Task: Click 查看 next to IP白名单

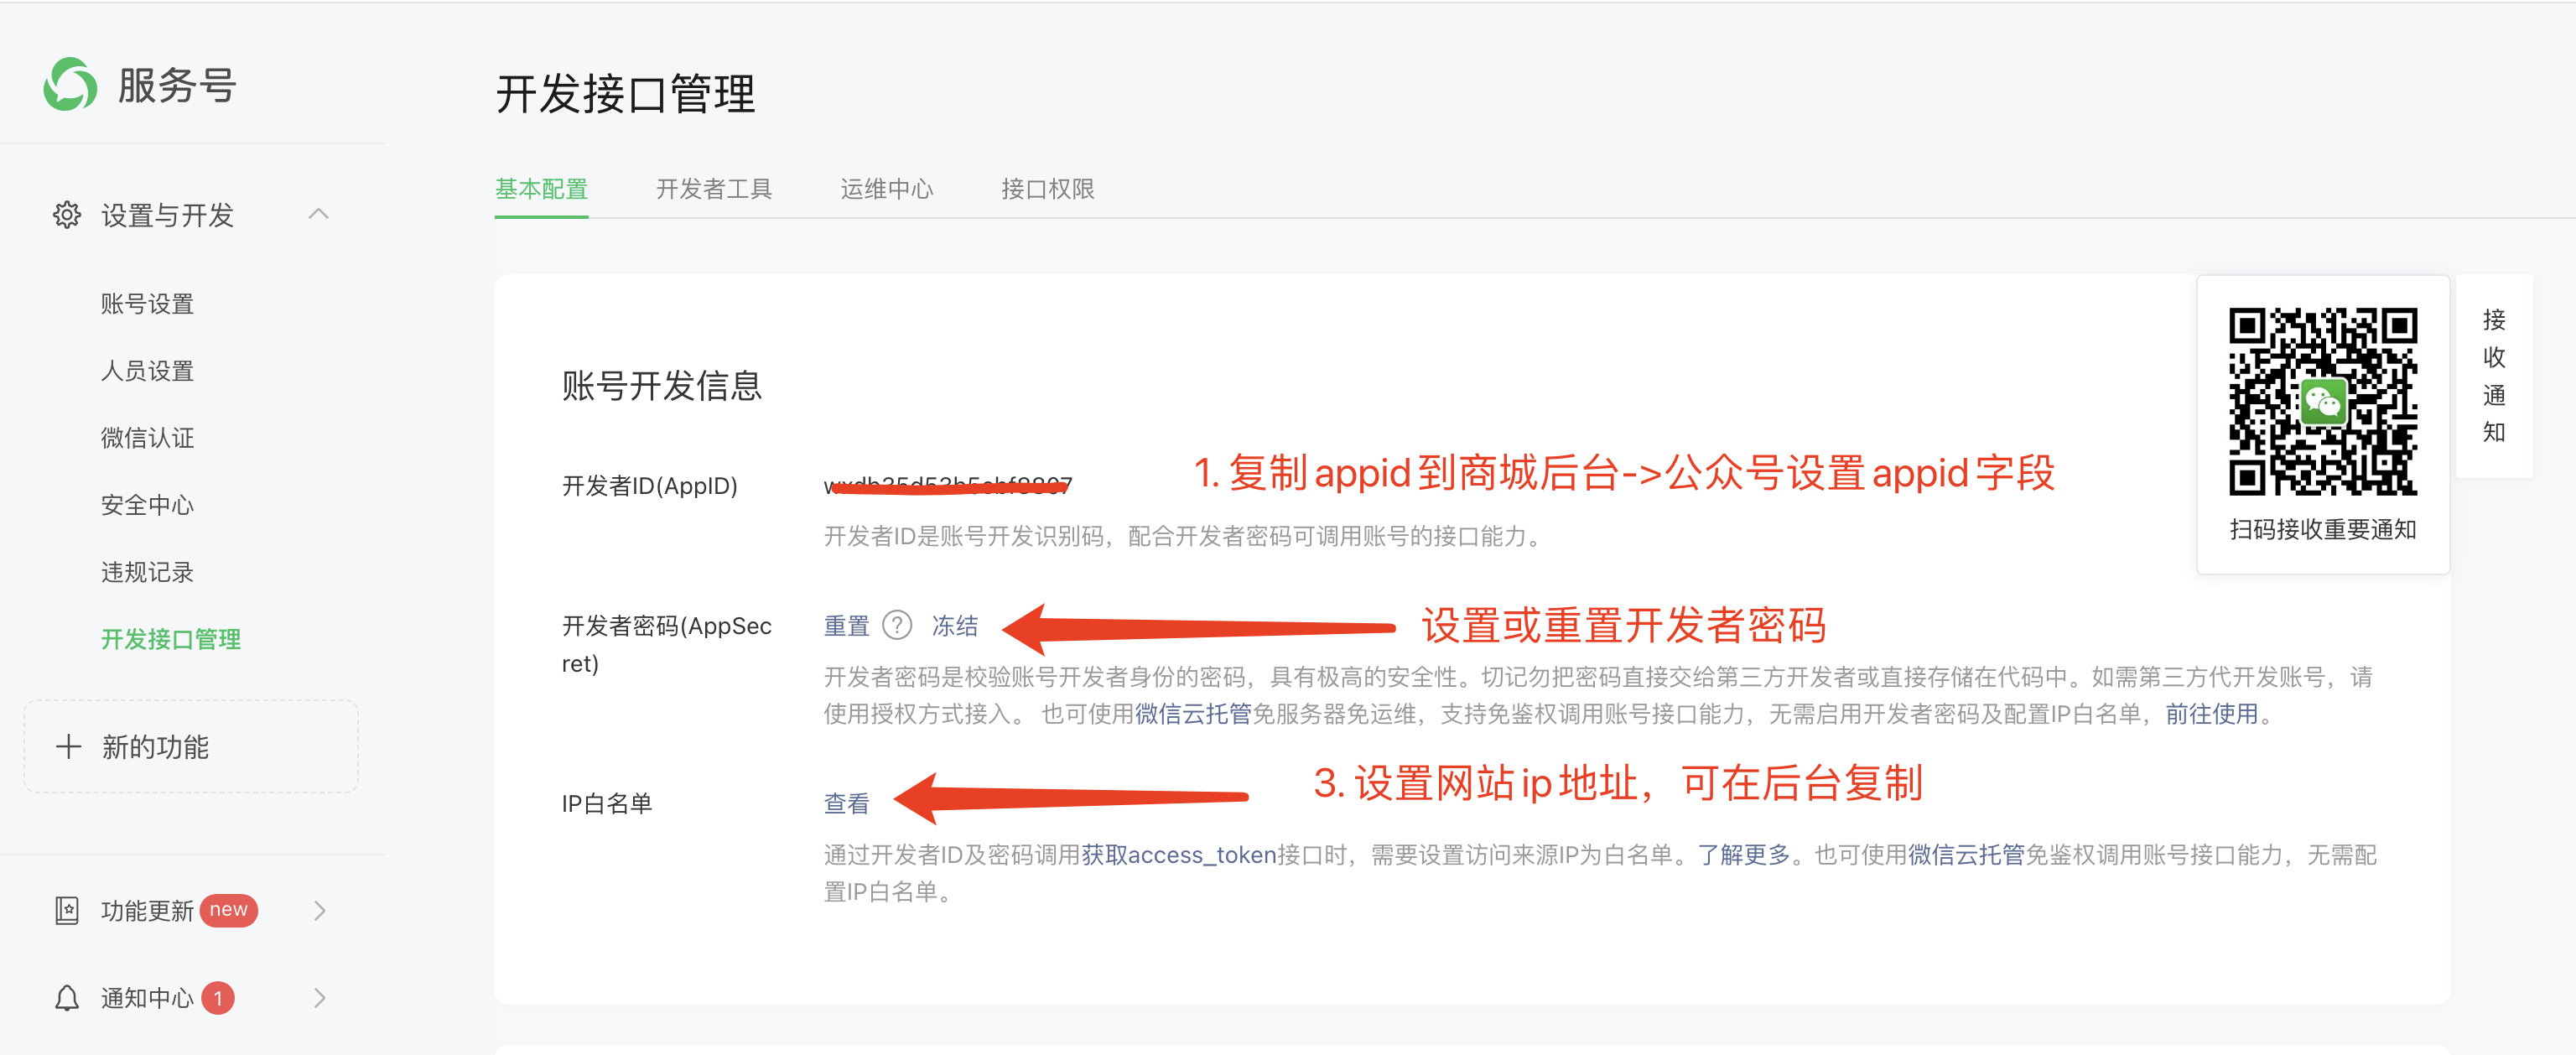Action: click(x=846, y=803)
